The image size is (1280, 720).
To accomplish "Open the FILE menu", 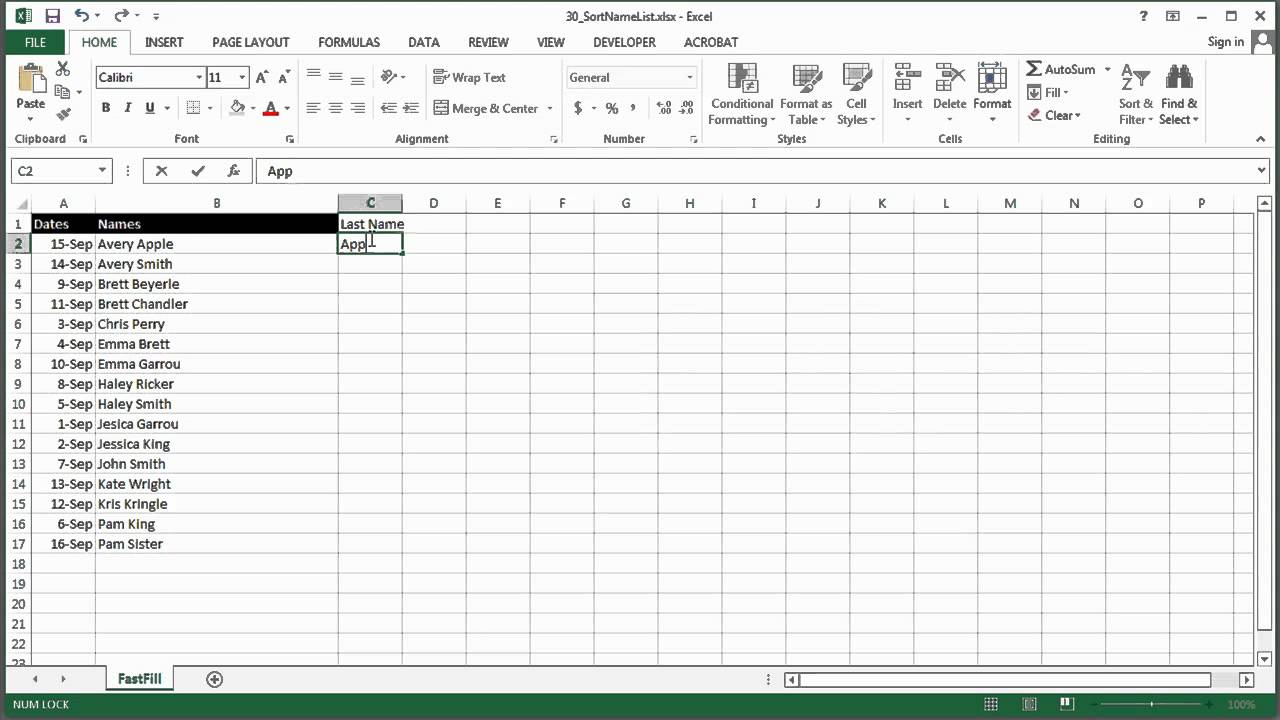I will pos(35,42).
